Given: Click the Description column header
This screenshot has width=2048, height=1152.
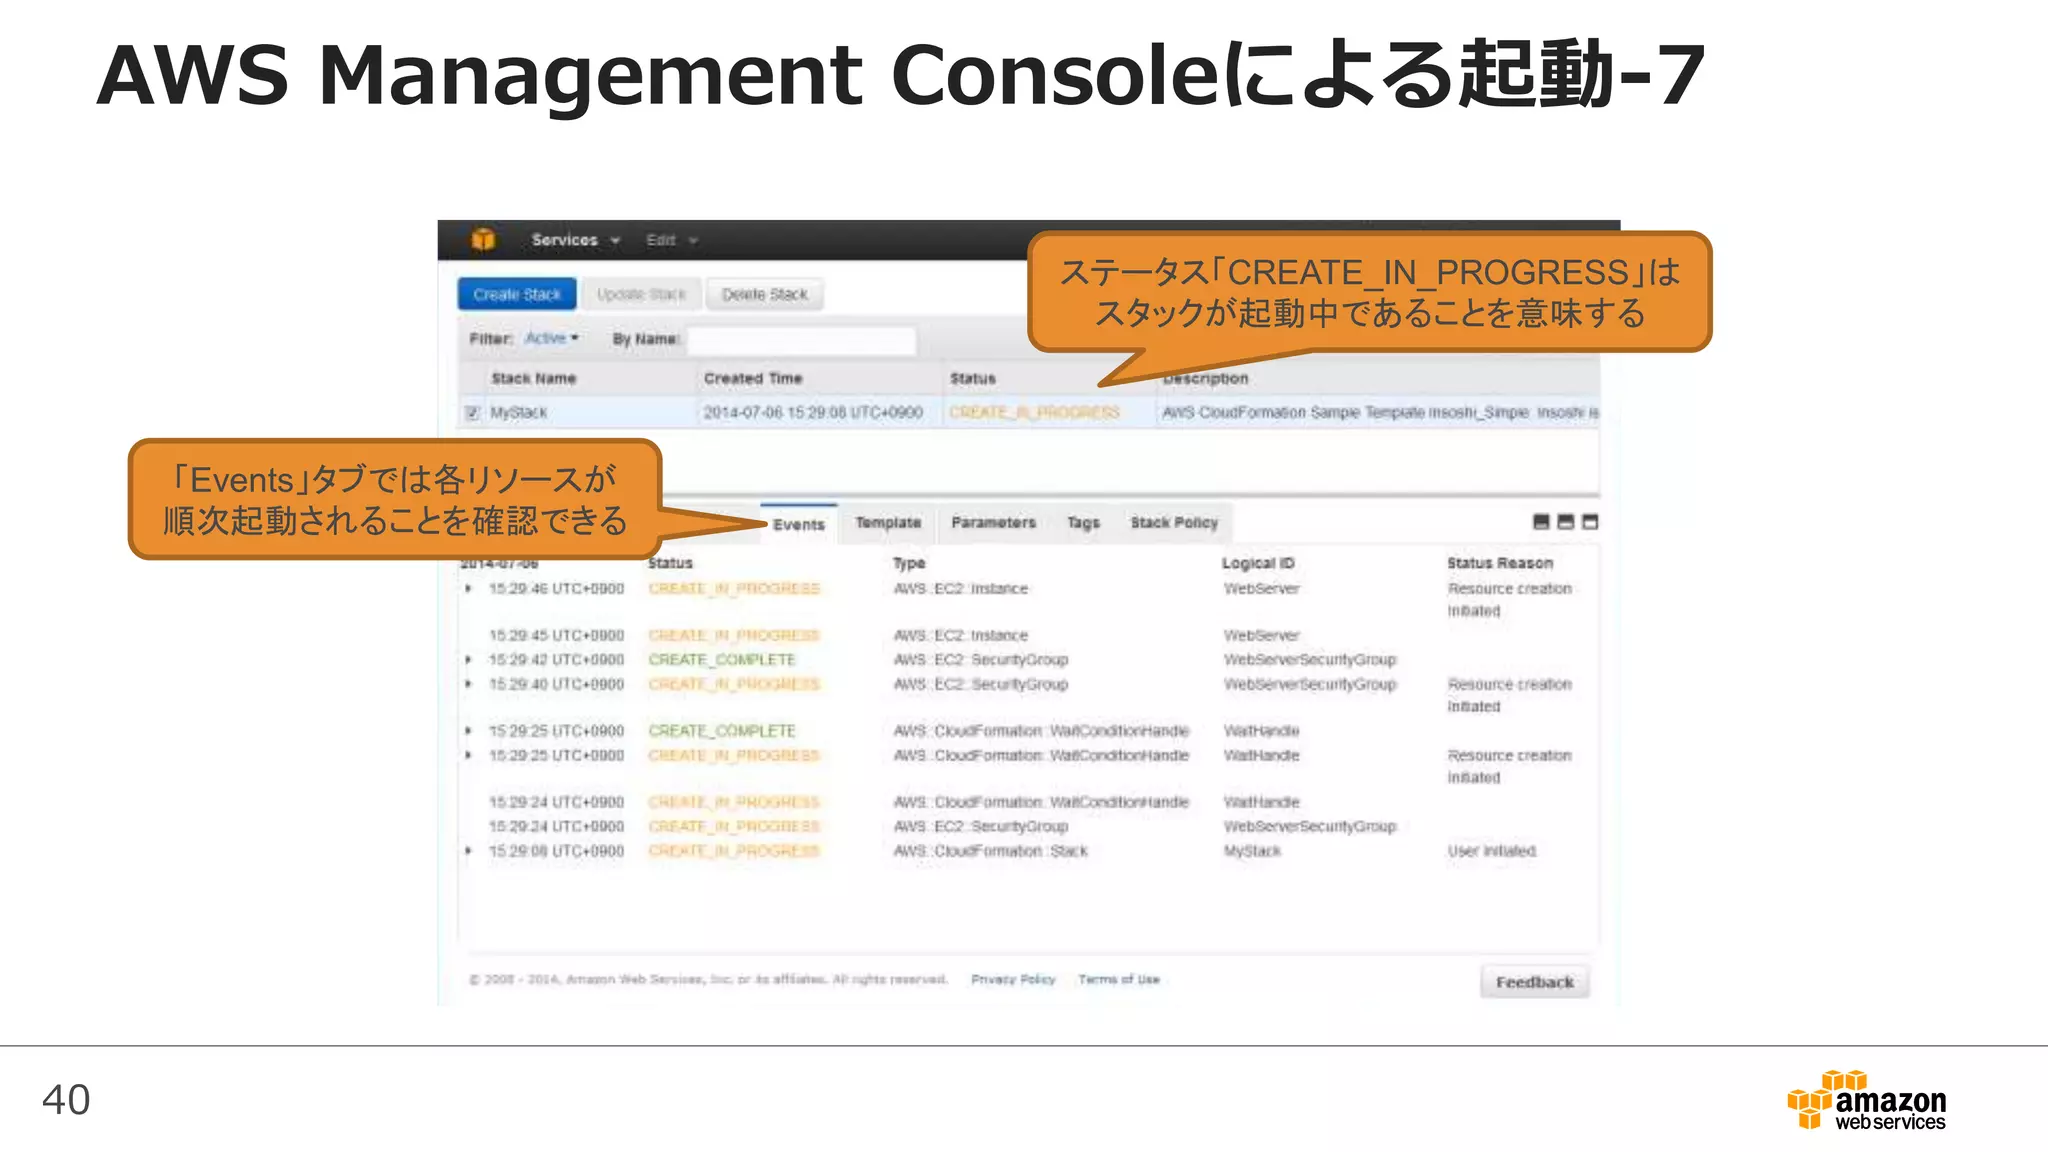Looking at the screenshot, I should (x=1205, y=379).
